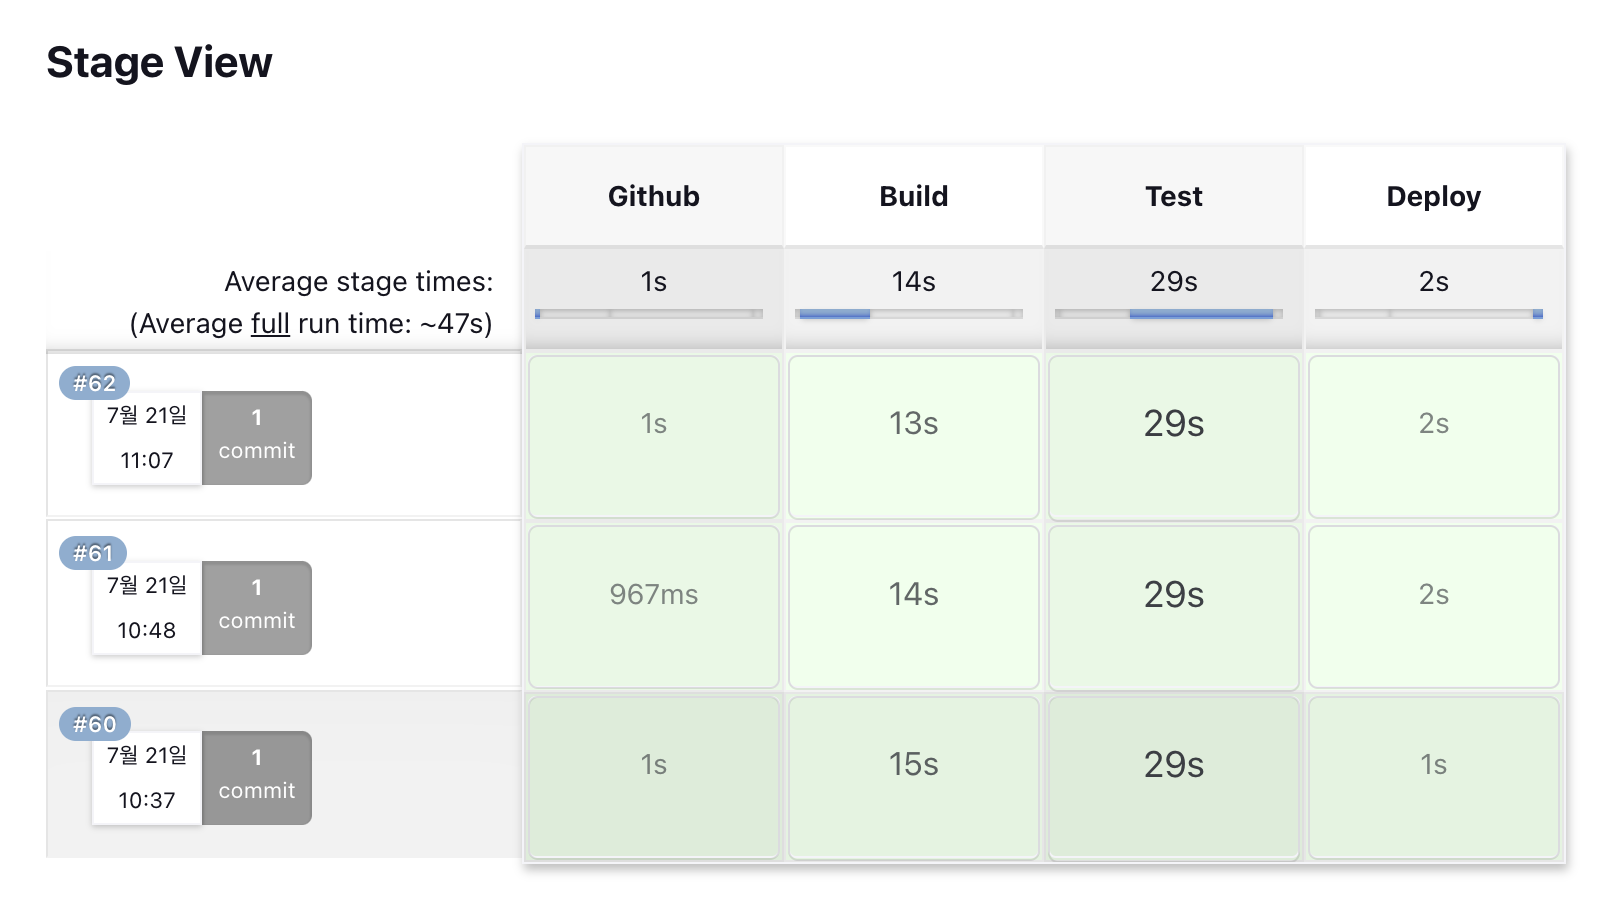View the commit for build #61
1608x898 pixels.
tap(257, 608)
